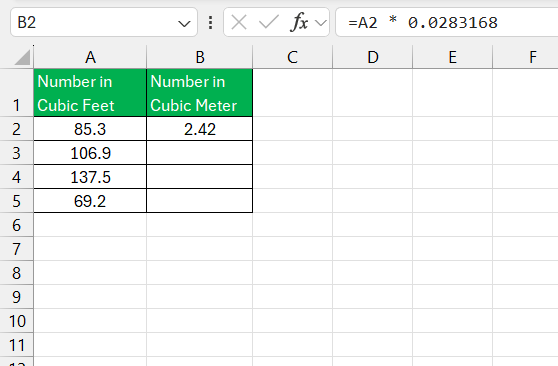558x366 pixels.
Task: Select column A header
Action: pyautogui.click(x=90, y=57)
